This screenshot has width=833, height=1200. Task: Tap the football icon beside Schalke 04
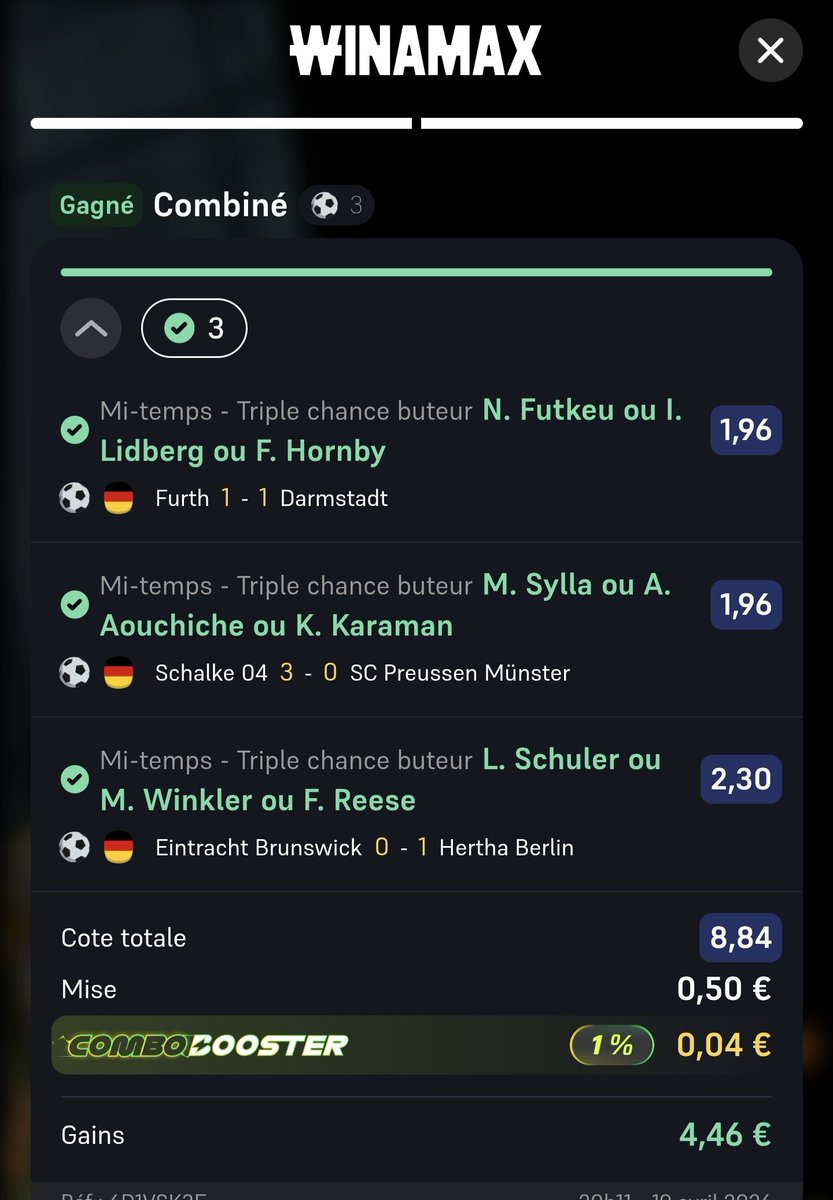(74, 673)
